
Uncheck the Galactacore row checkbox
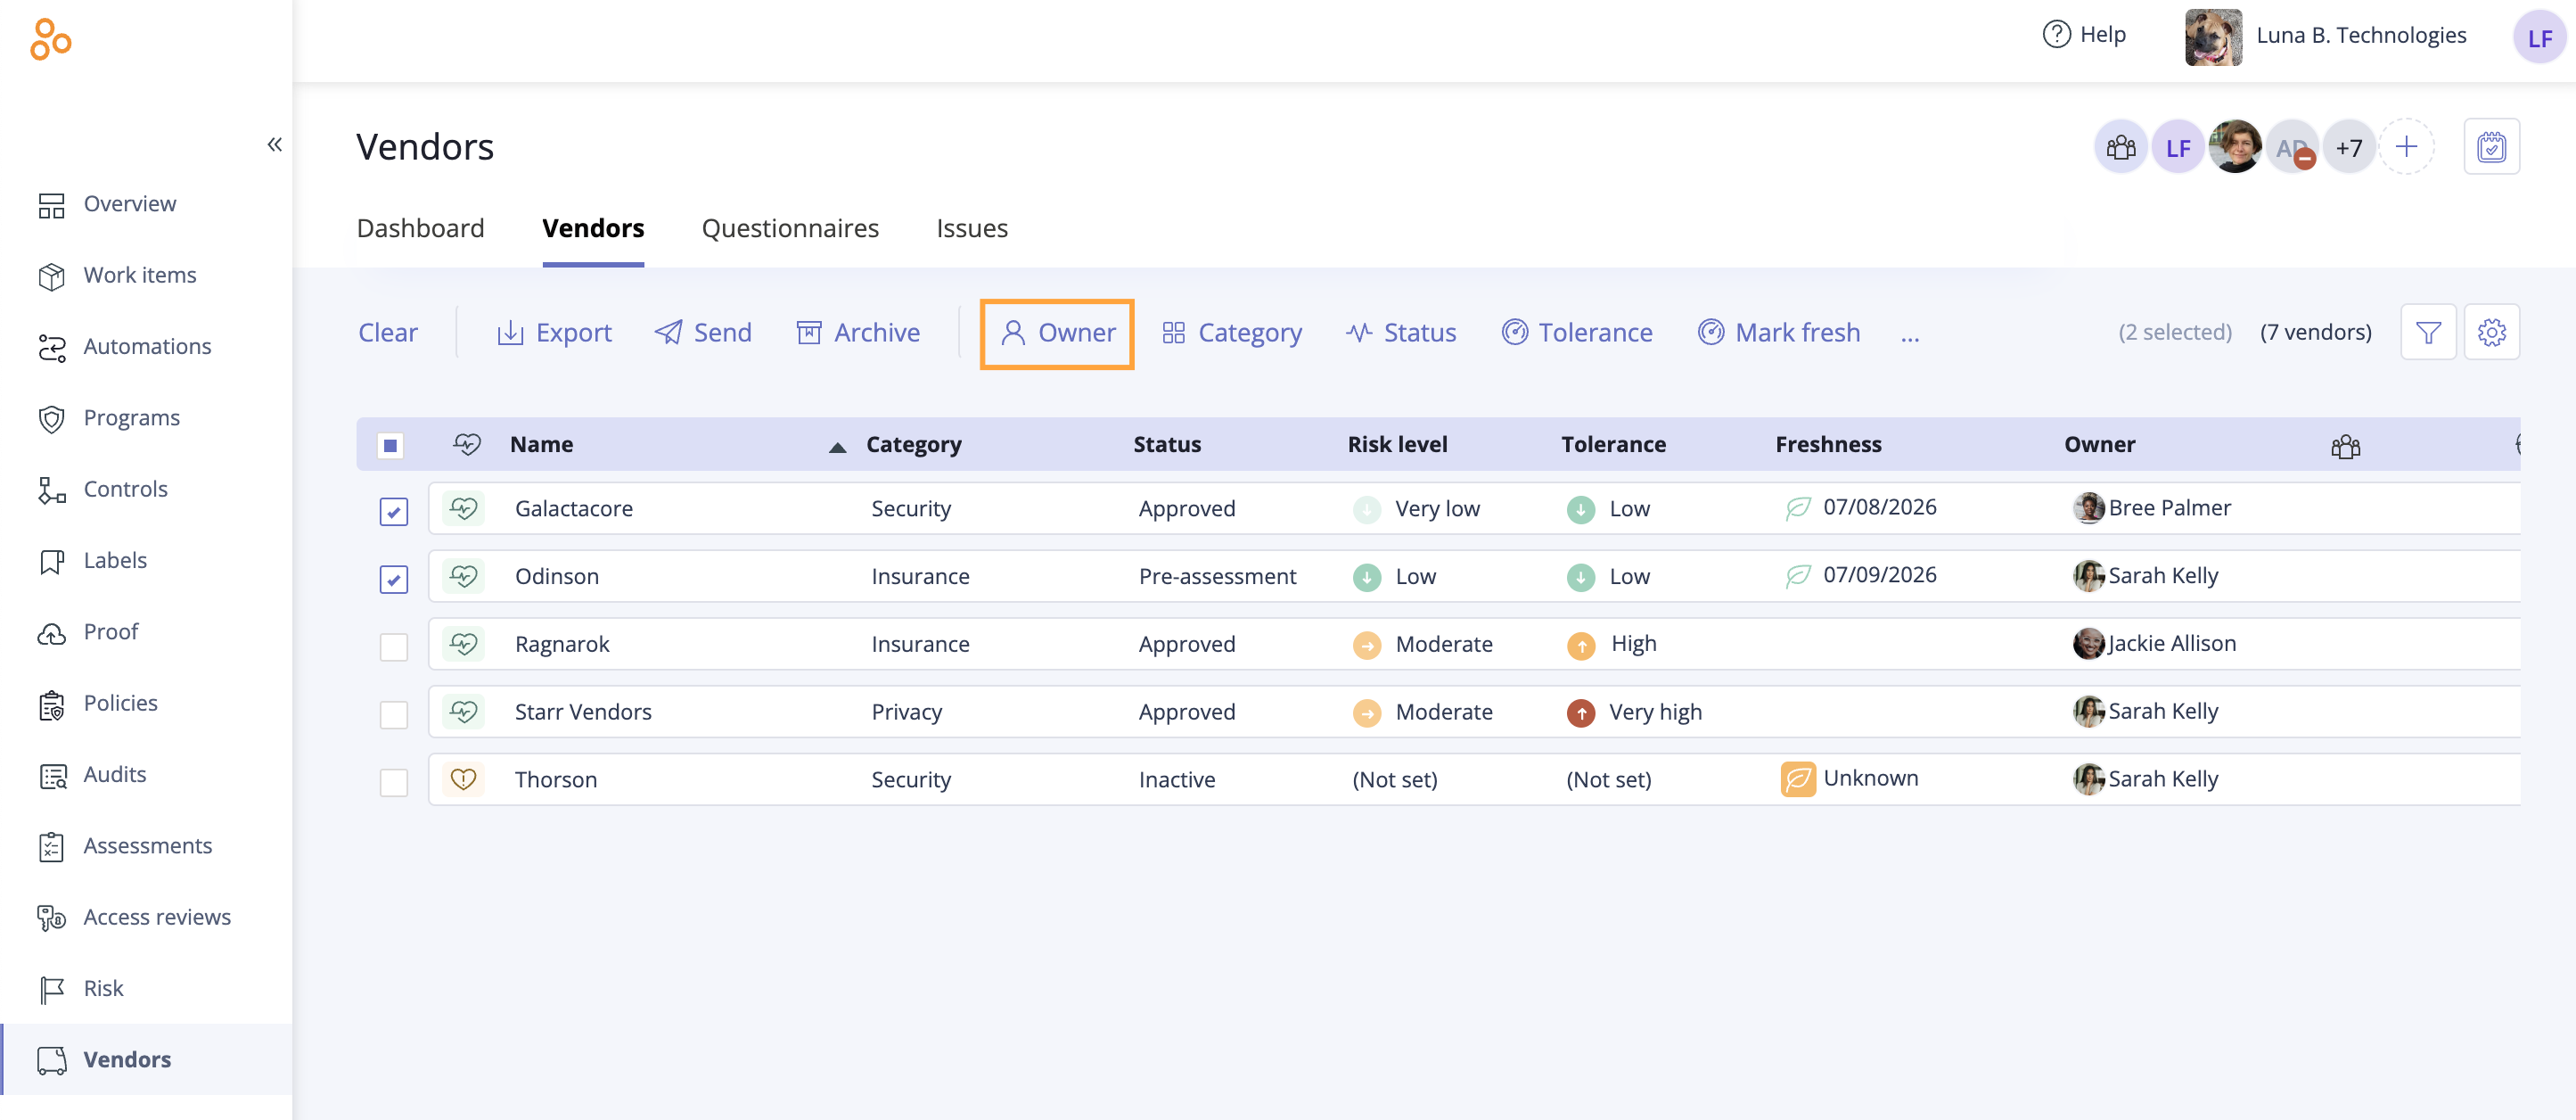tap(394, 511)
